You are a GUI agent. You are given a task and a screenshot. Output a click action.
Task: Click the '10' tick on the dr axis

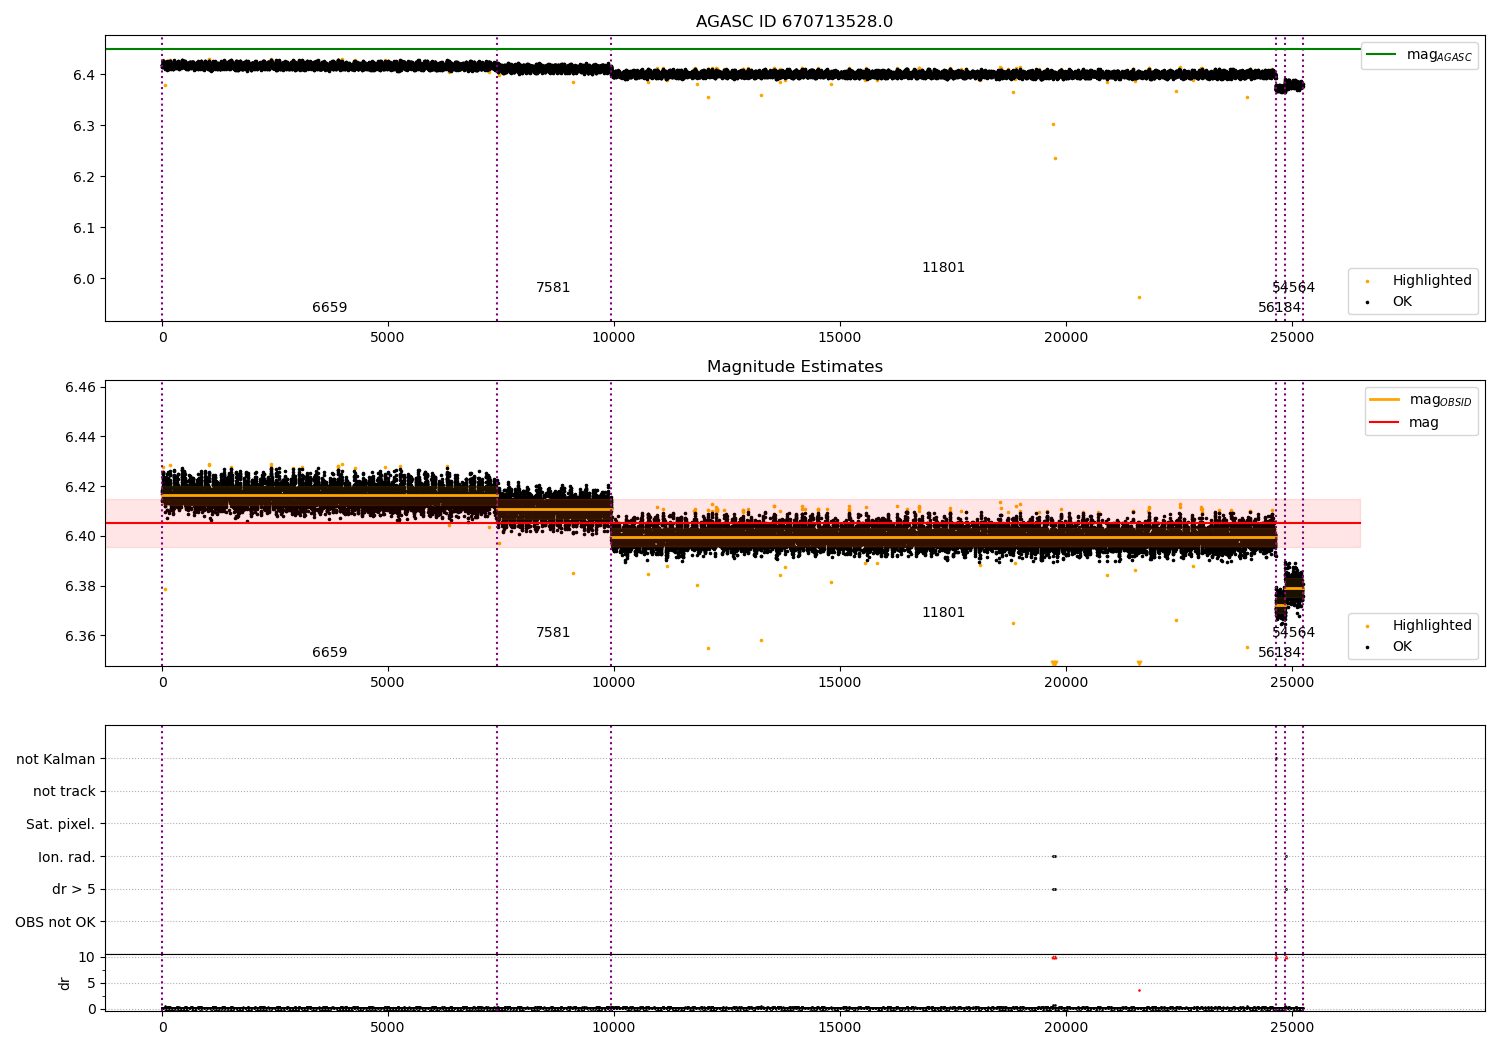87,957
